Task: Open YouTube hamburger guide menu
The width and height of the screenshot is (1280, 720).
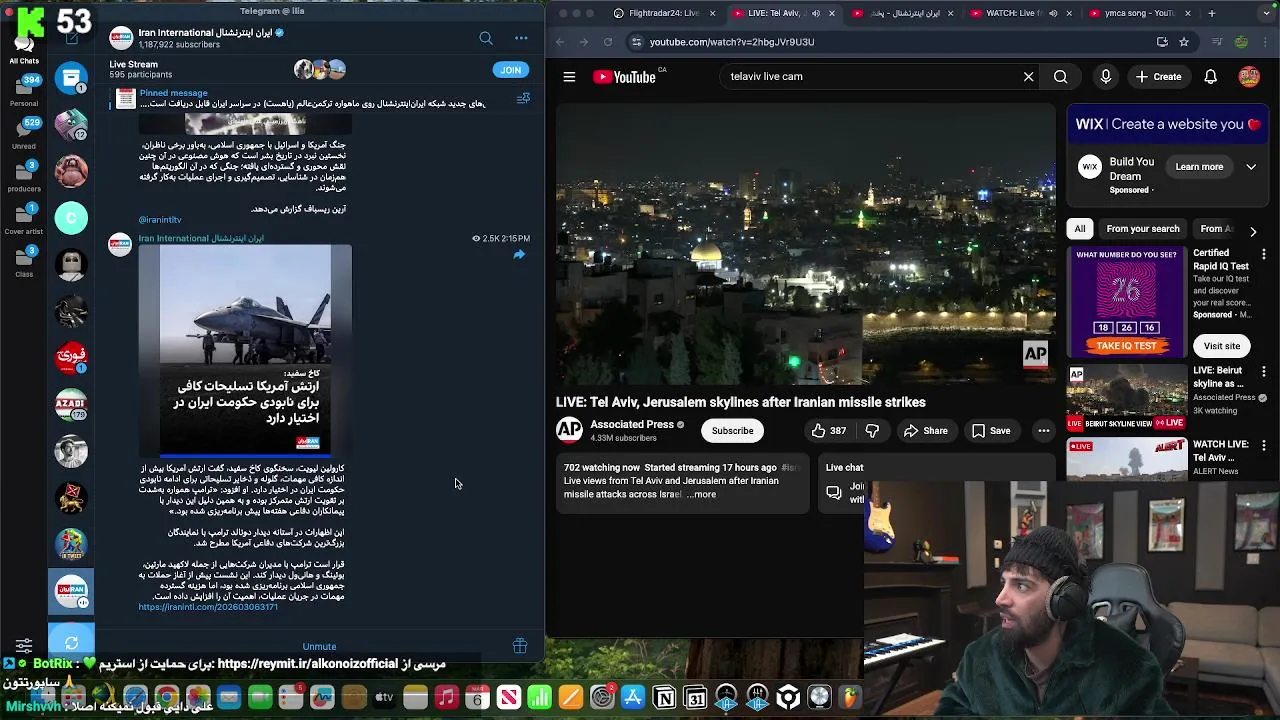Action: click(x=569, y=77)
